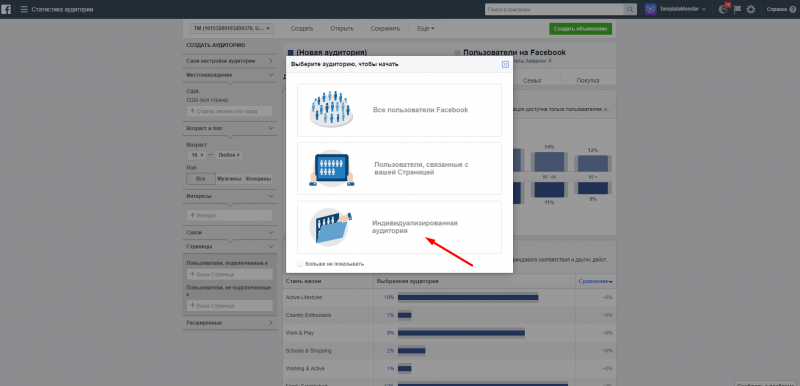Click the Статистика аудитории title

[x=62, y=10]
